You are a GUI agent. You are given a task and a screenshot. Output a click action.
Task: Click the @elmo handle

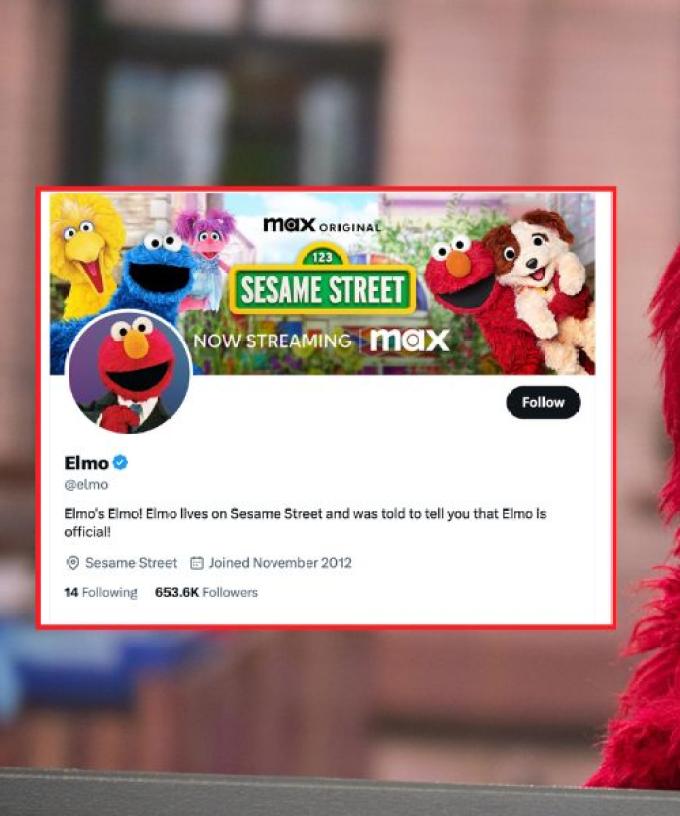(x=86, y=484)
